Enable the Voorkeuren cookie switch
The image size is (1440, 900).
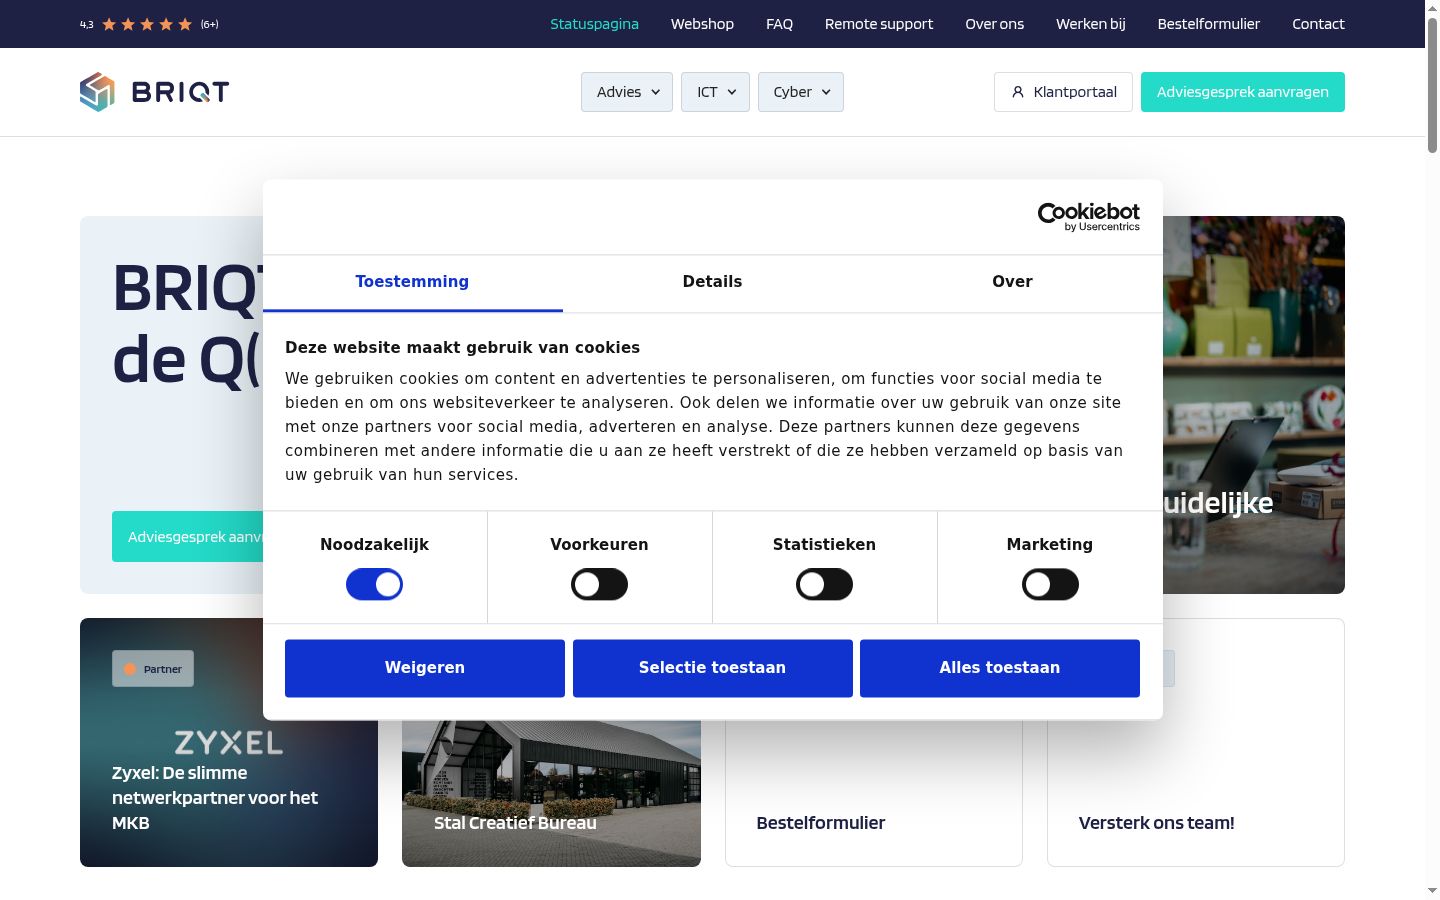(599, 584)
